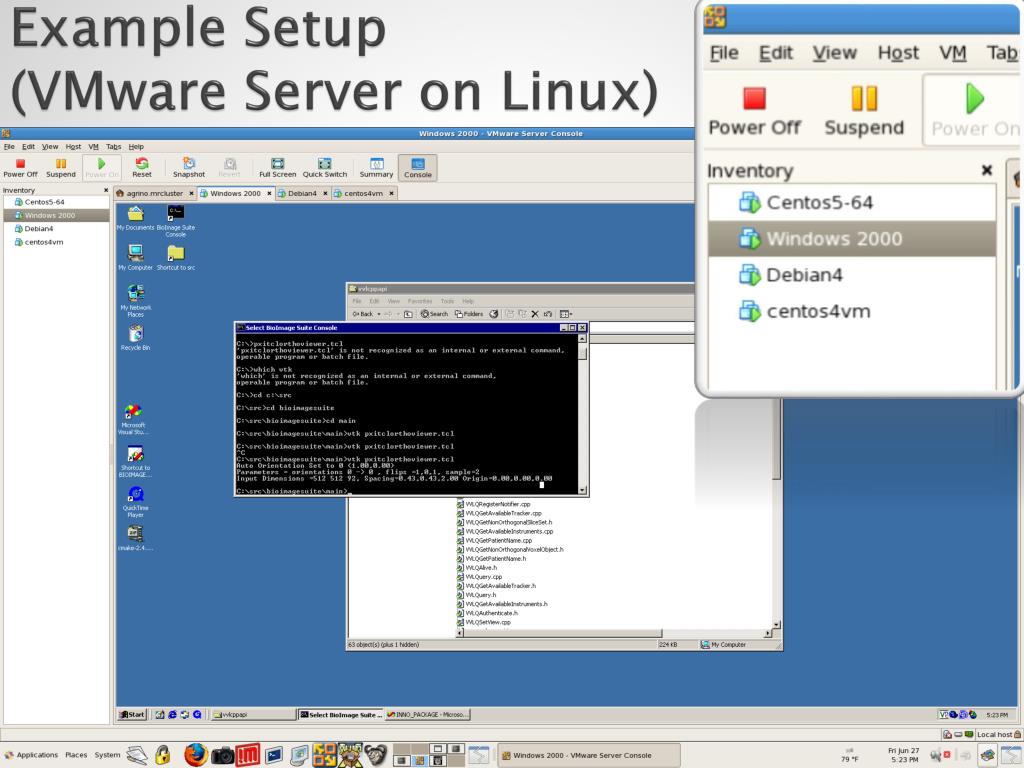The width and height of the screenshot is (1024, 768).
Task: Select centos4vm in the magnified Inventory list
Action: pyautogui.click(x=852, y=312)
